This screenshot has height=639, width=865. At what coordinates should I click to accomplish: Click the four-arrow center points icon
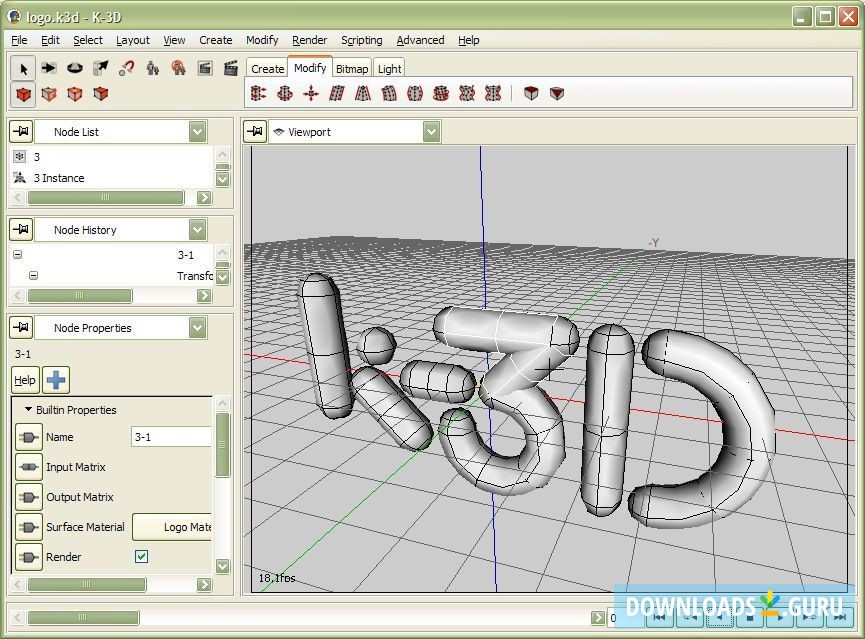tap(311, 93)
